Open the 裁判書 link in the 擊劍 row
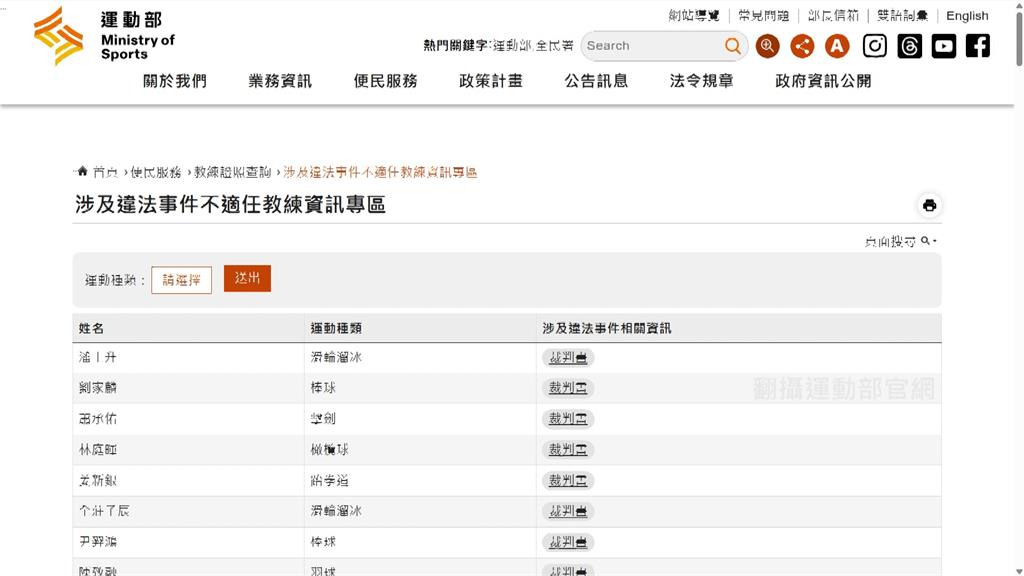 click(x=568, y=419)
